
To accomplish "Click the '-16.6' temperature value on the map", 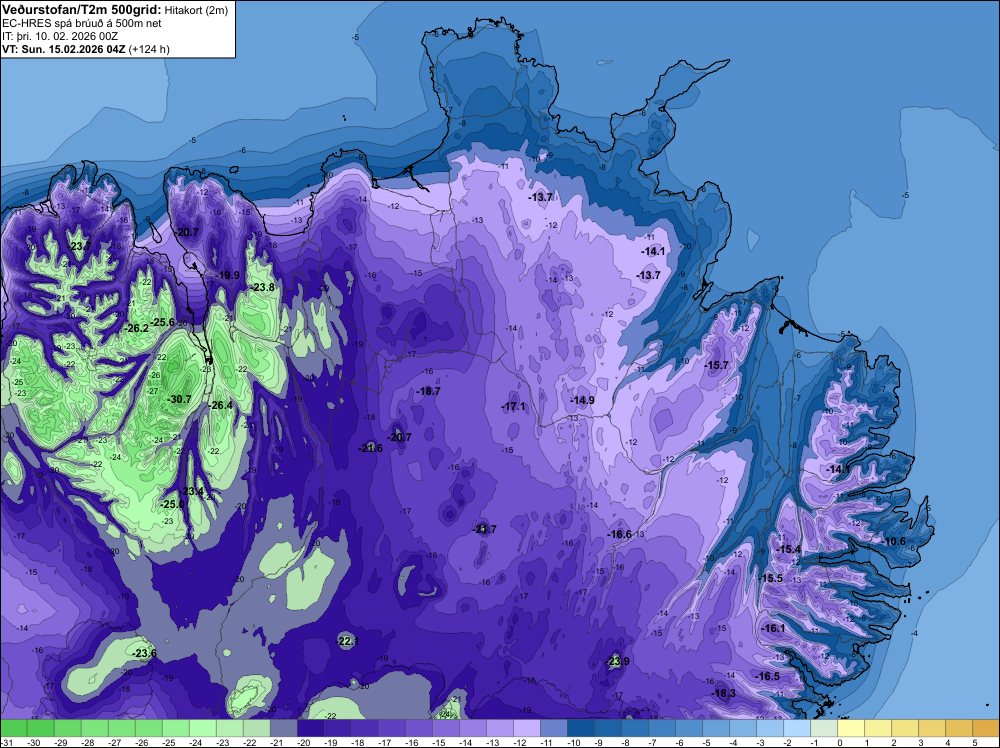I will 619,534.
